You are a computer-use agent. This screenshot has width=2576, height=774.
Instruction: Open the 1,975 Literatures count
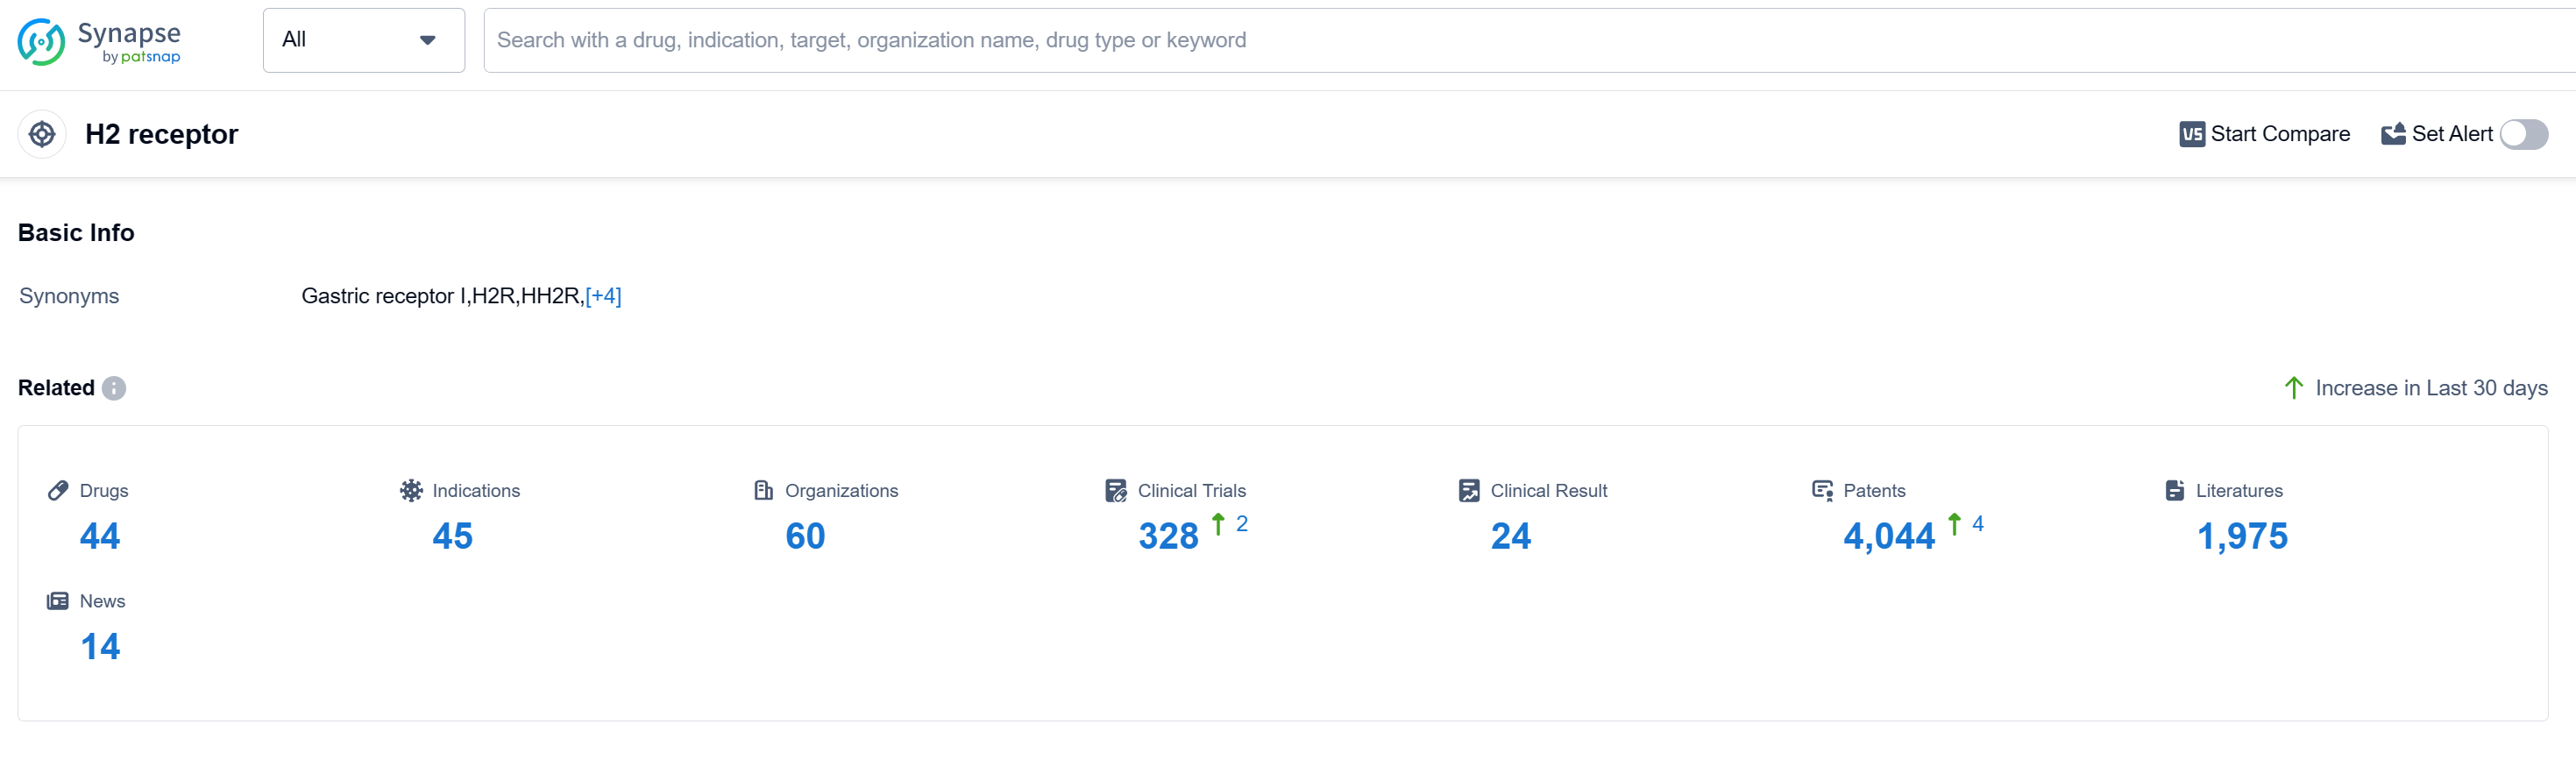[x=2241, y=536]
